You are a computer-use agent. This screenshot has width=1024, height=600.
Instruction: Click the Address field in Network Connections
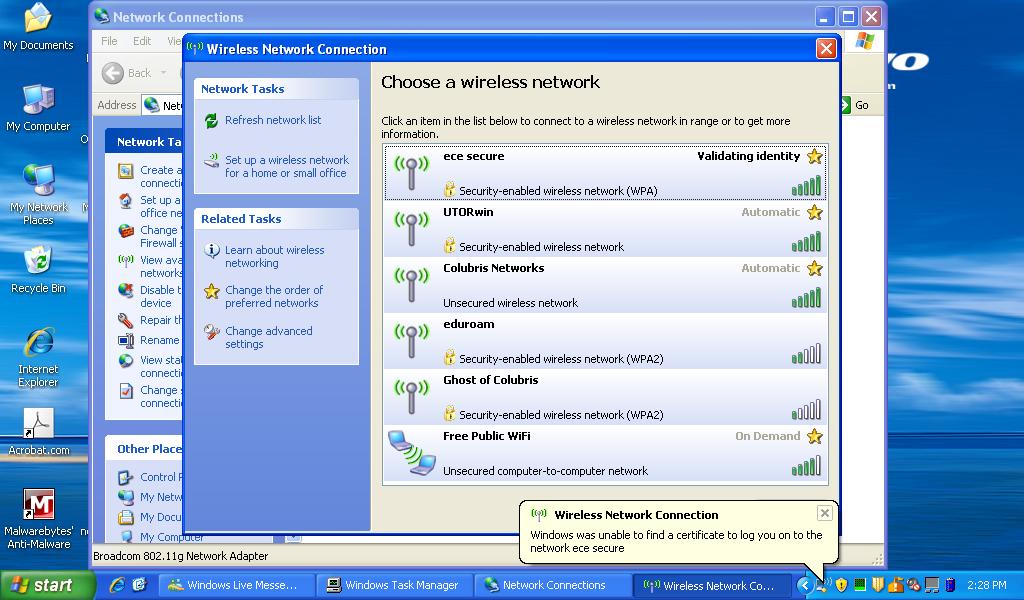(x=163, y=105)
